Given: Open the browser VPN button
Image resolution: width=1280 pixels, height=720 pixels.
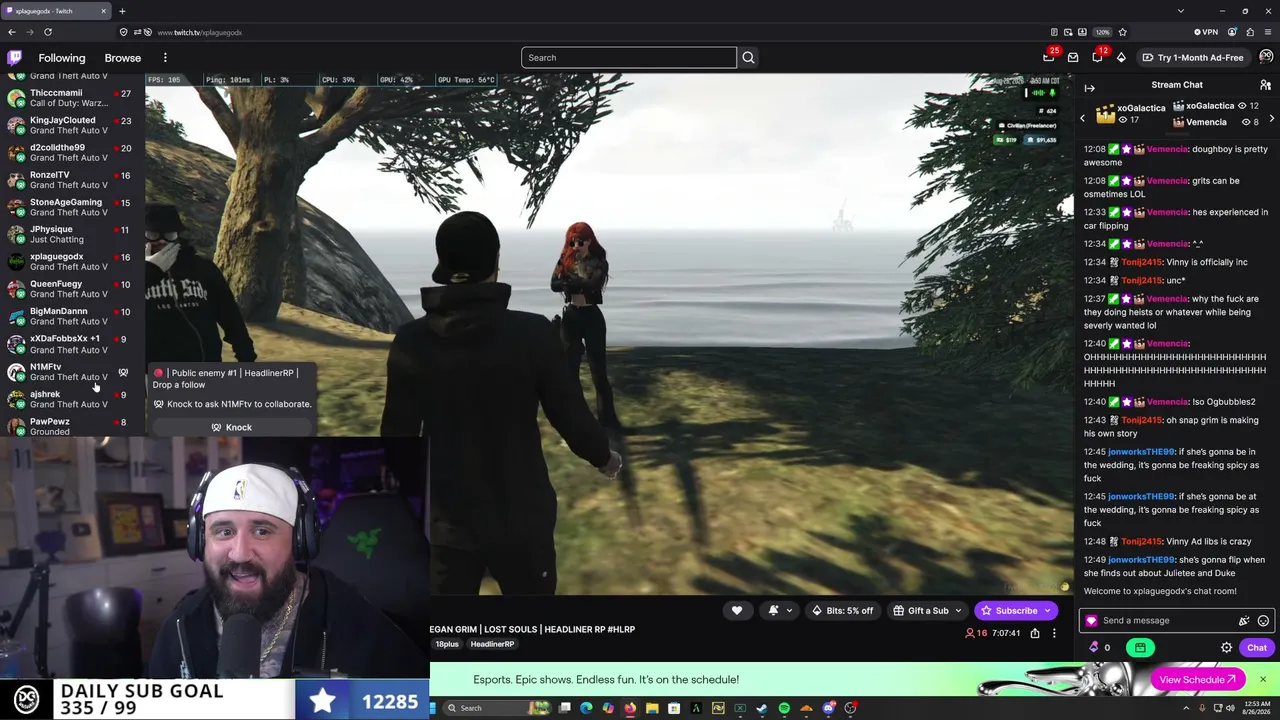Looking at the screenshot, I should coord(1206,32).
